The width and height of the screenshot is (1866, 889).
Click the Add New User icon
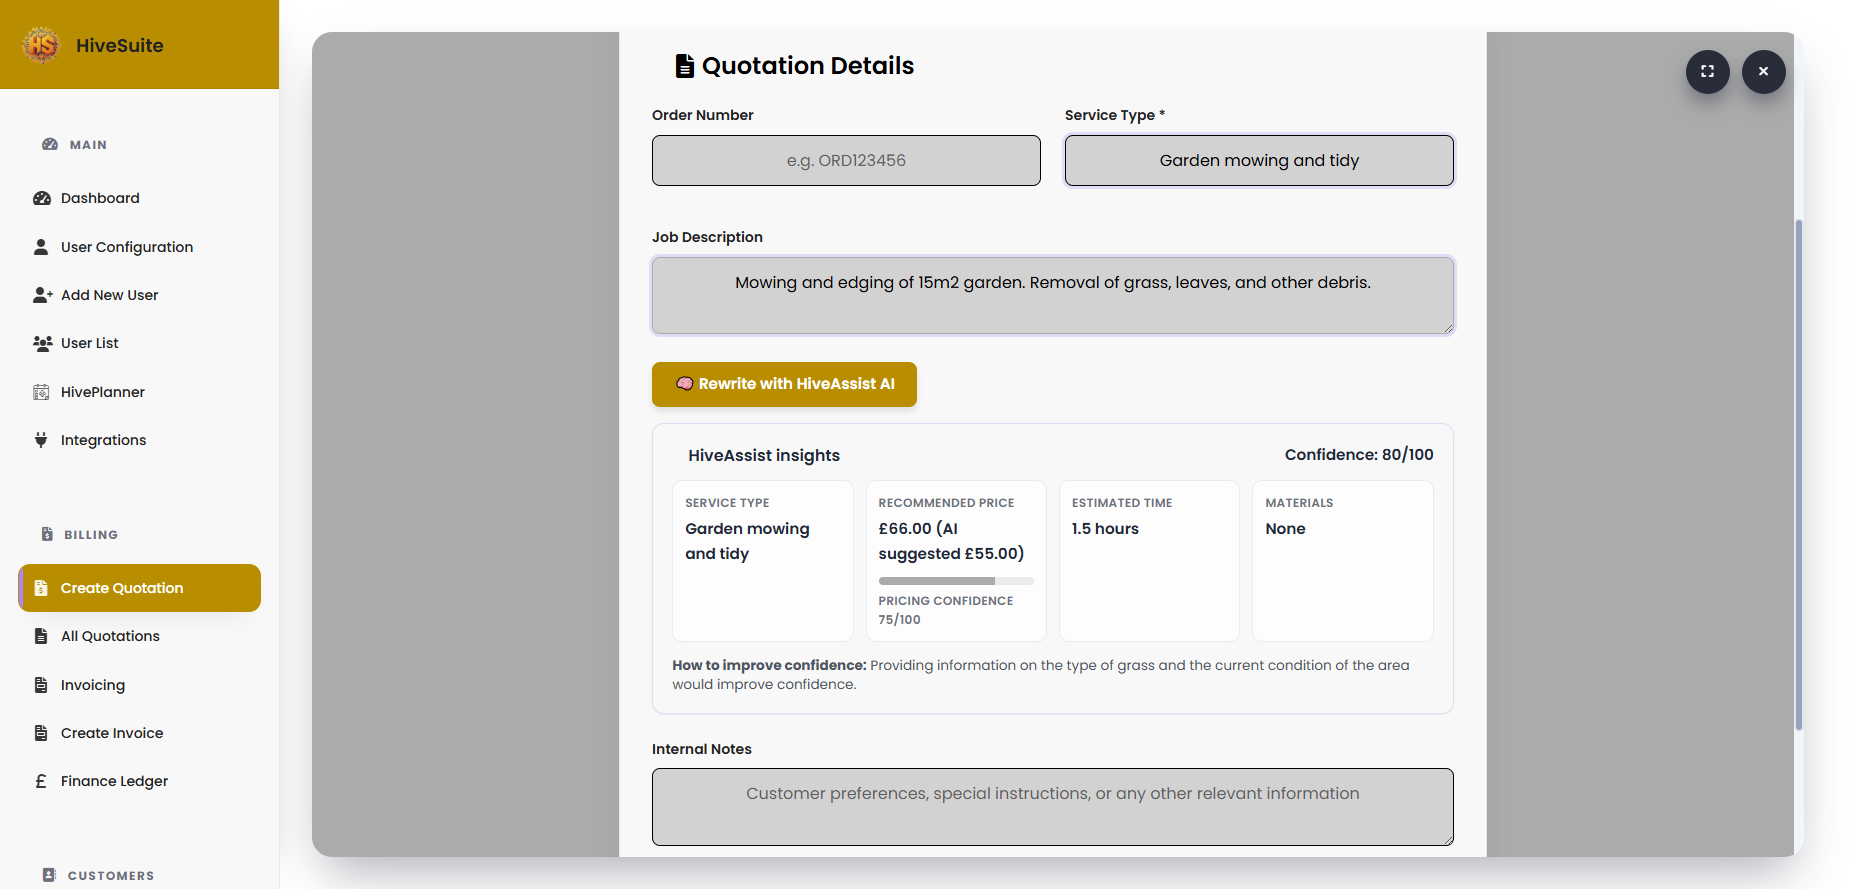(x=42, y=295)
